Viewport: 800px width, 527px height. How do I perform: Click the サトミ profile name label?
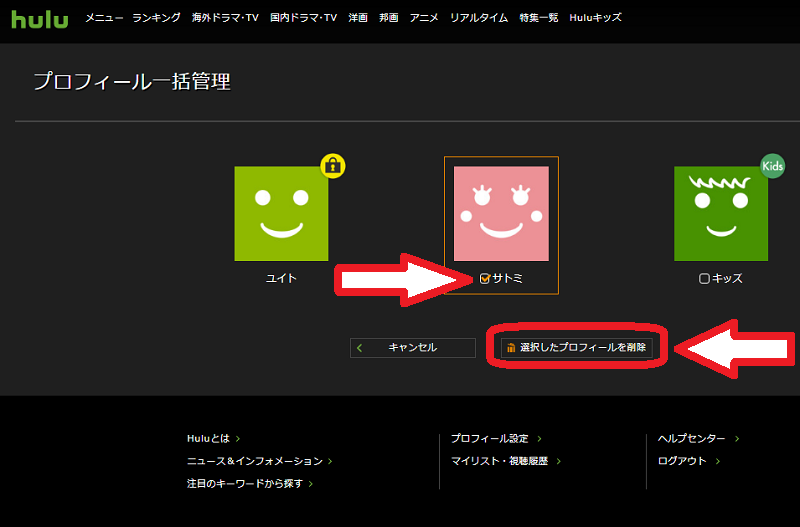508,279
